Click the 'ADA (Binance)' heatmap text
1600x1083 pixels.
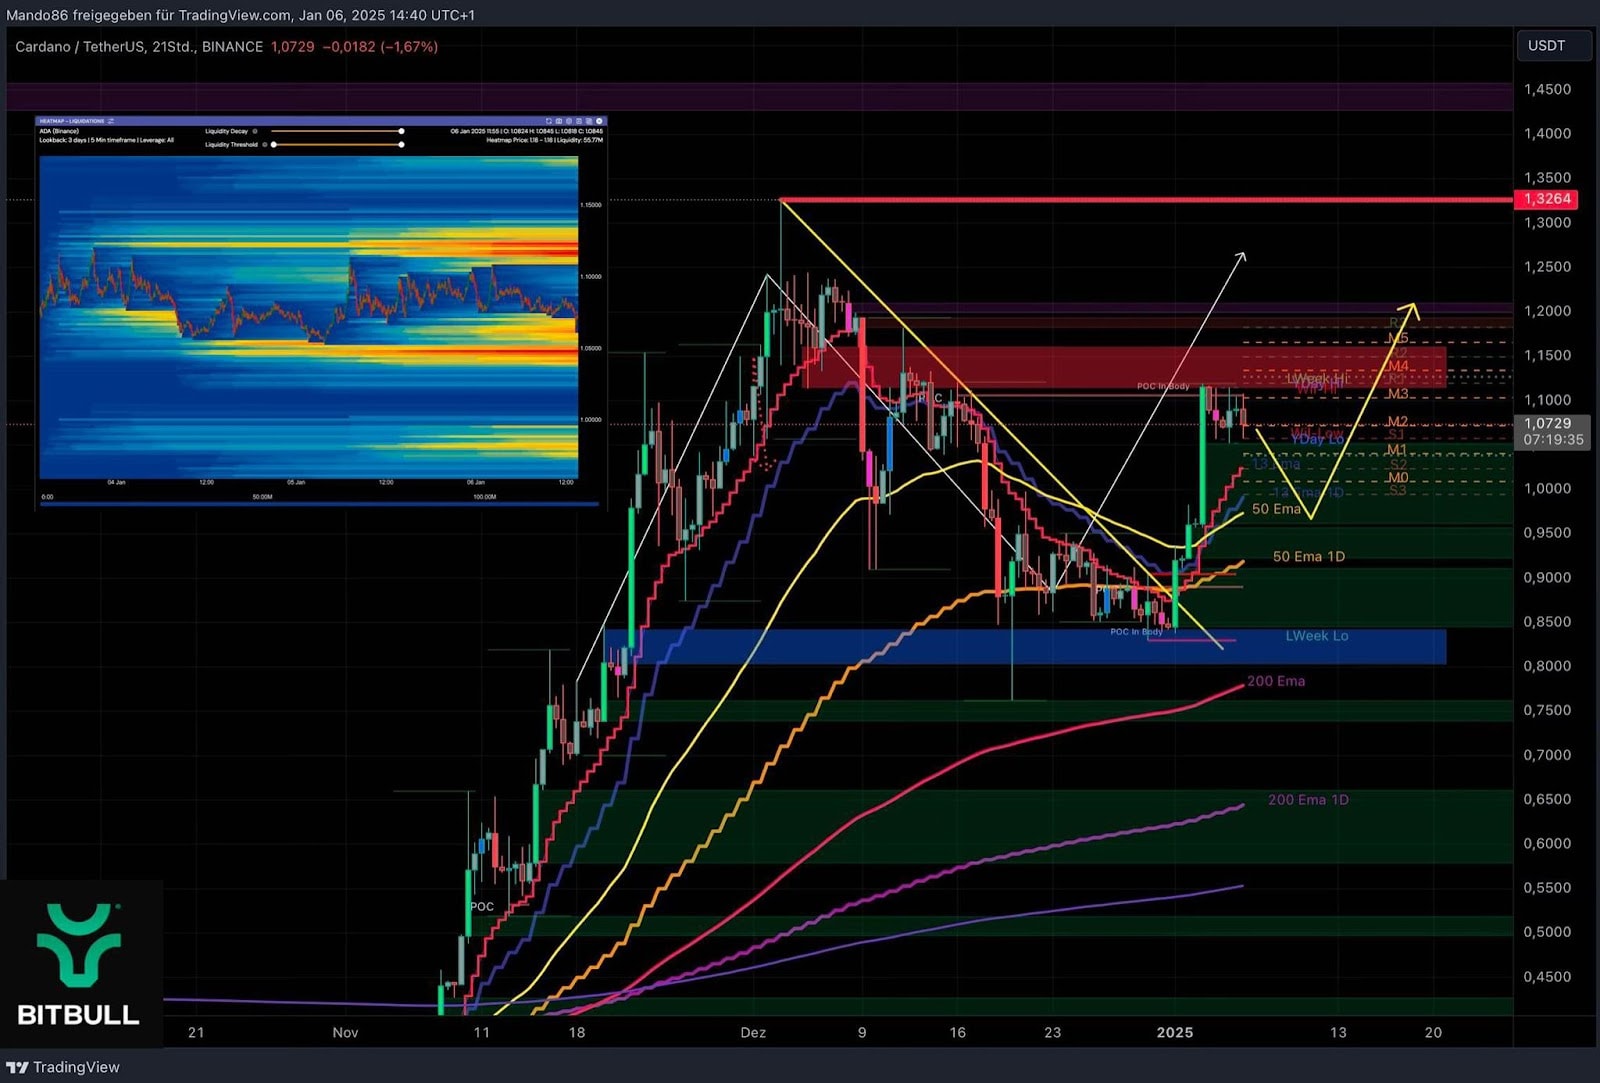tap(59, 131)
